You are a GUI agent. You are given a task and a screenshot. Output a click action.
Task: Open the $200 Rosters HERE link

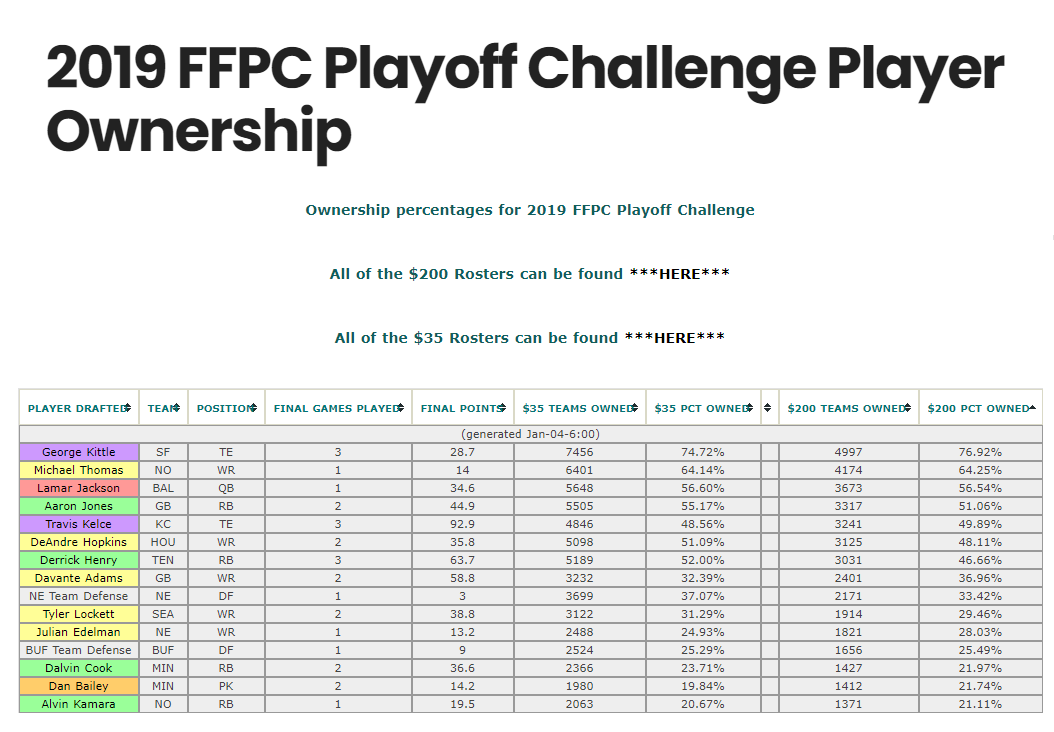(x=678, y=273)
